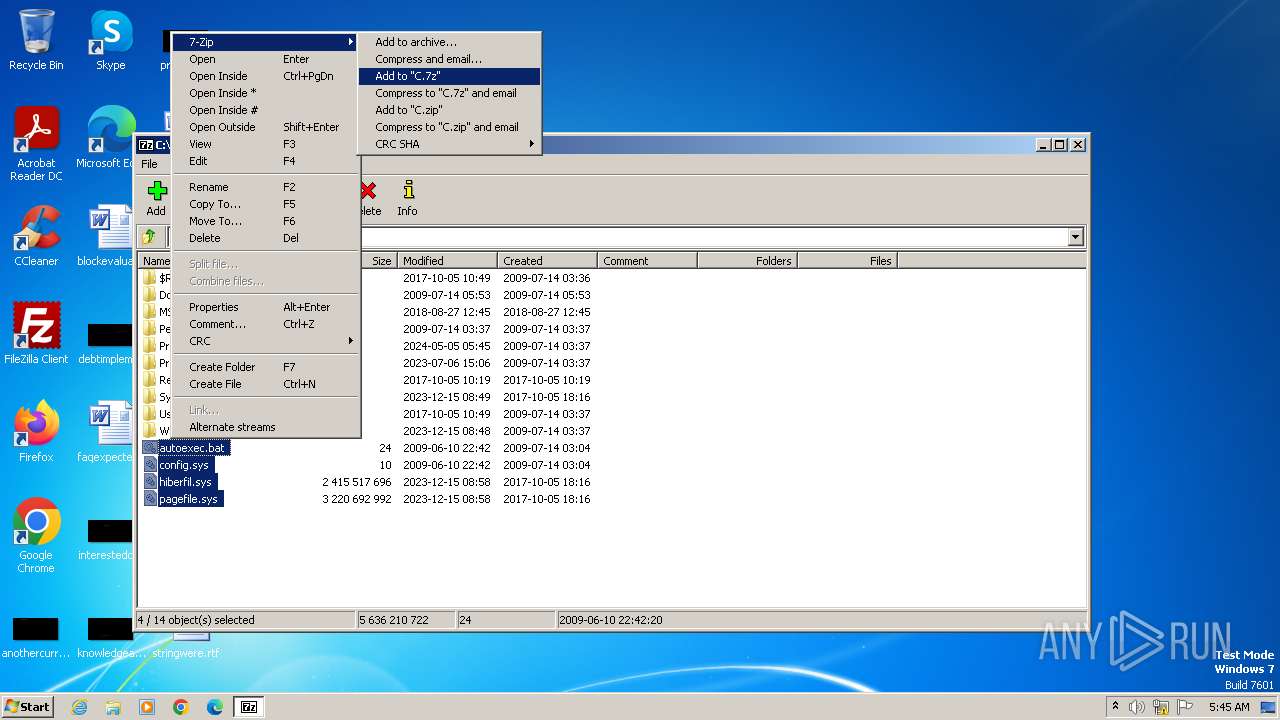
Task: Click Edge icon in taskbar
Action: [x=215, y=707]
